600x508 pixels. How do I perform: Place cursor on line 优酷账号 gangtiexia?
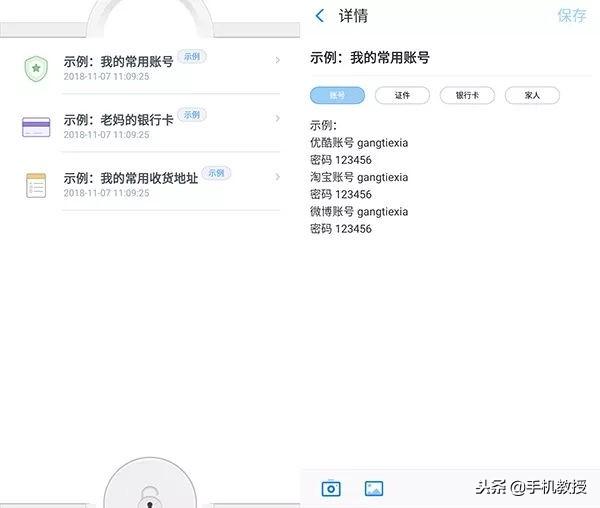[359, 143]
